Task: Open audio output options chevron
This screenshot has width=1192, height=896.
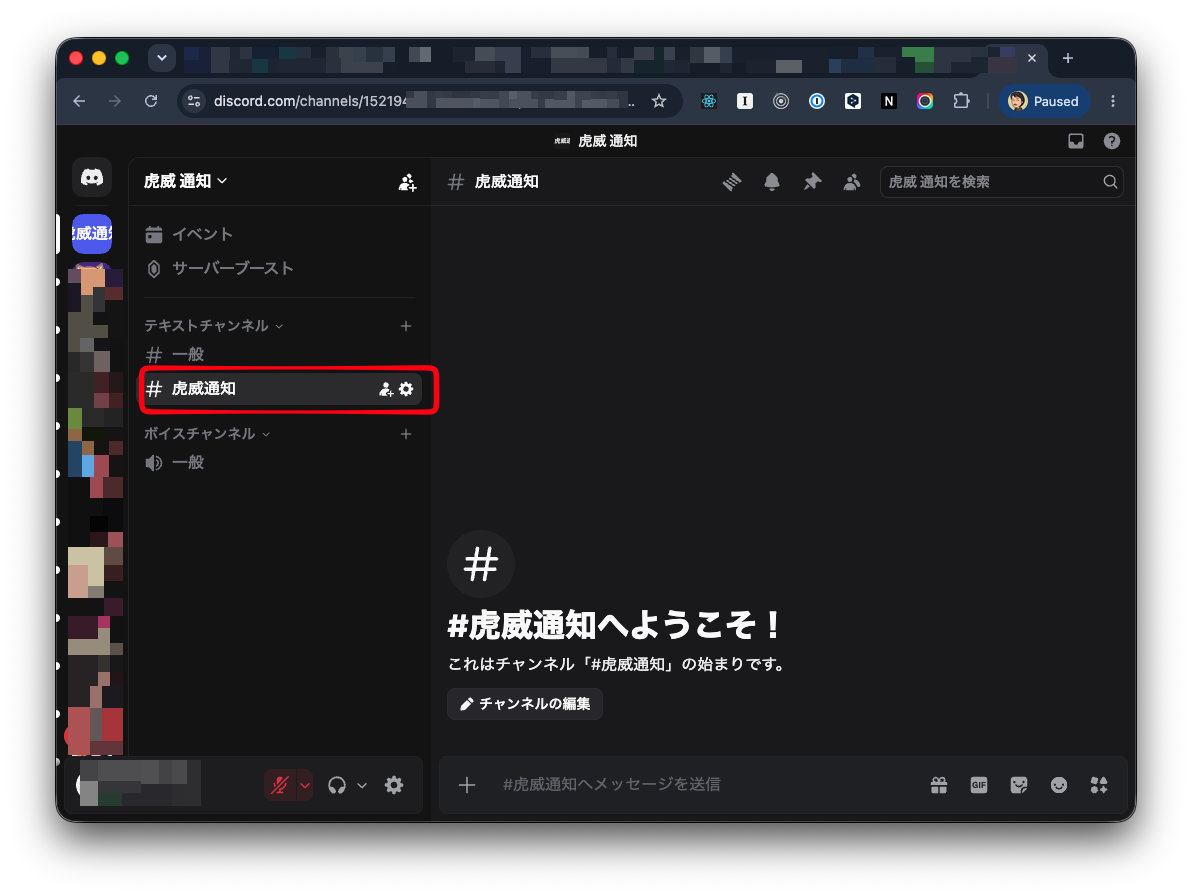Action: pyautogui.click(x=362, y=785)
